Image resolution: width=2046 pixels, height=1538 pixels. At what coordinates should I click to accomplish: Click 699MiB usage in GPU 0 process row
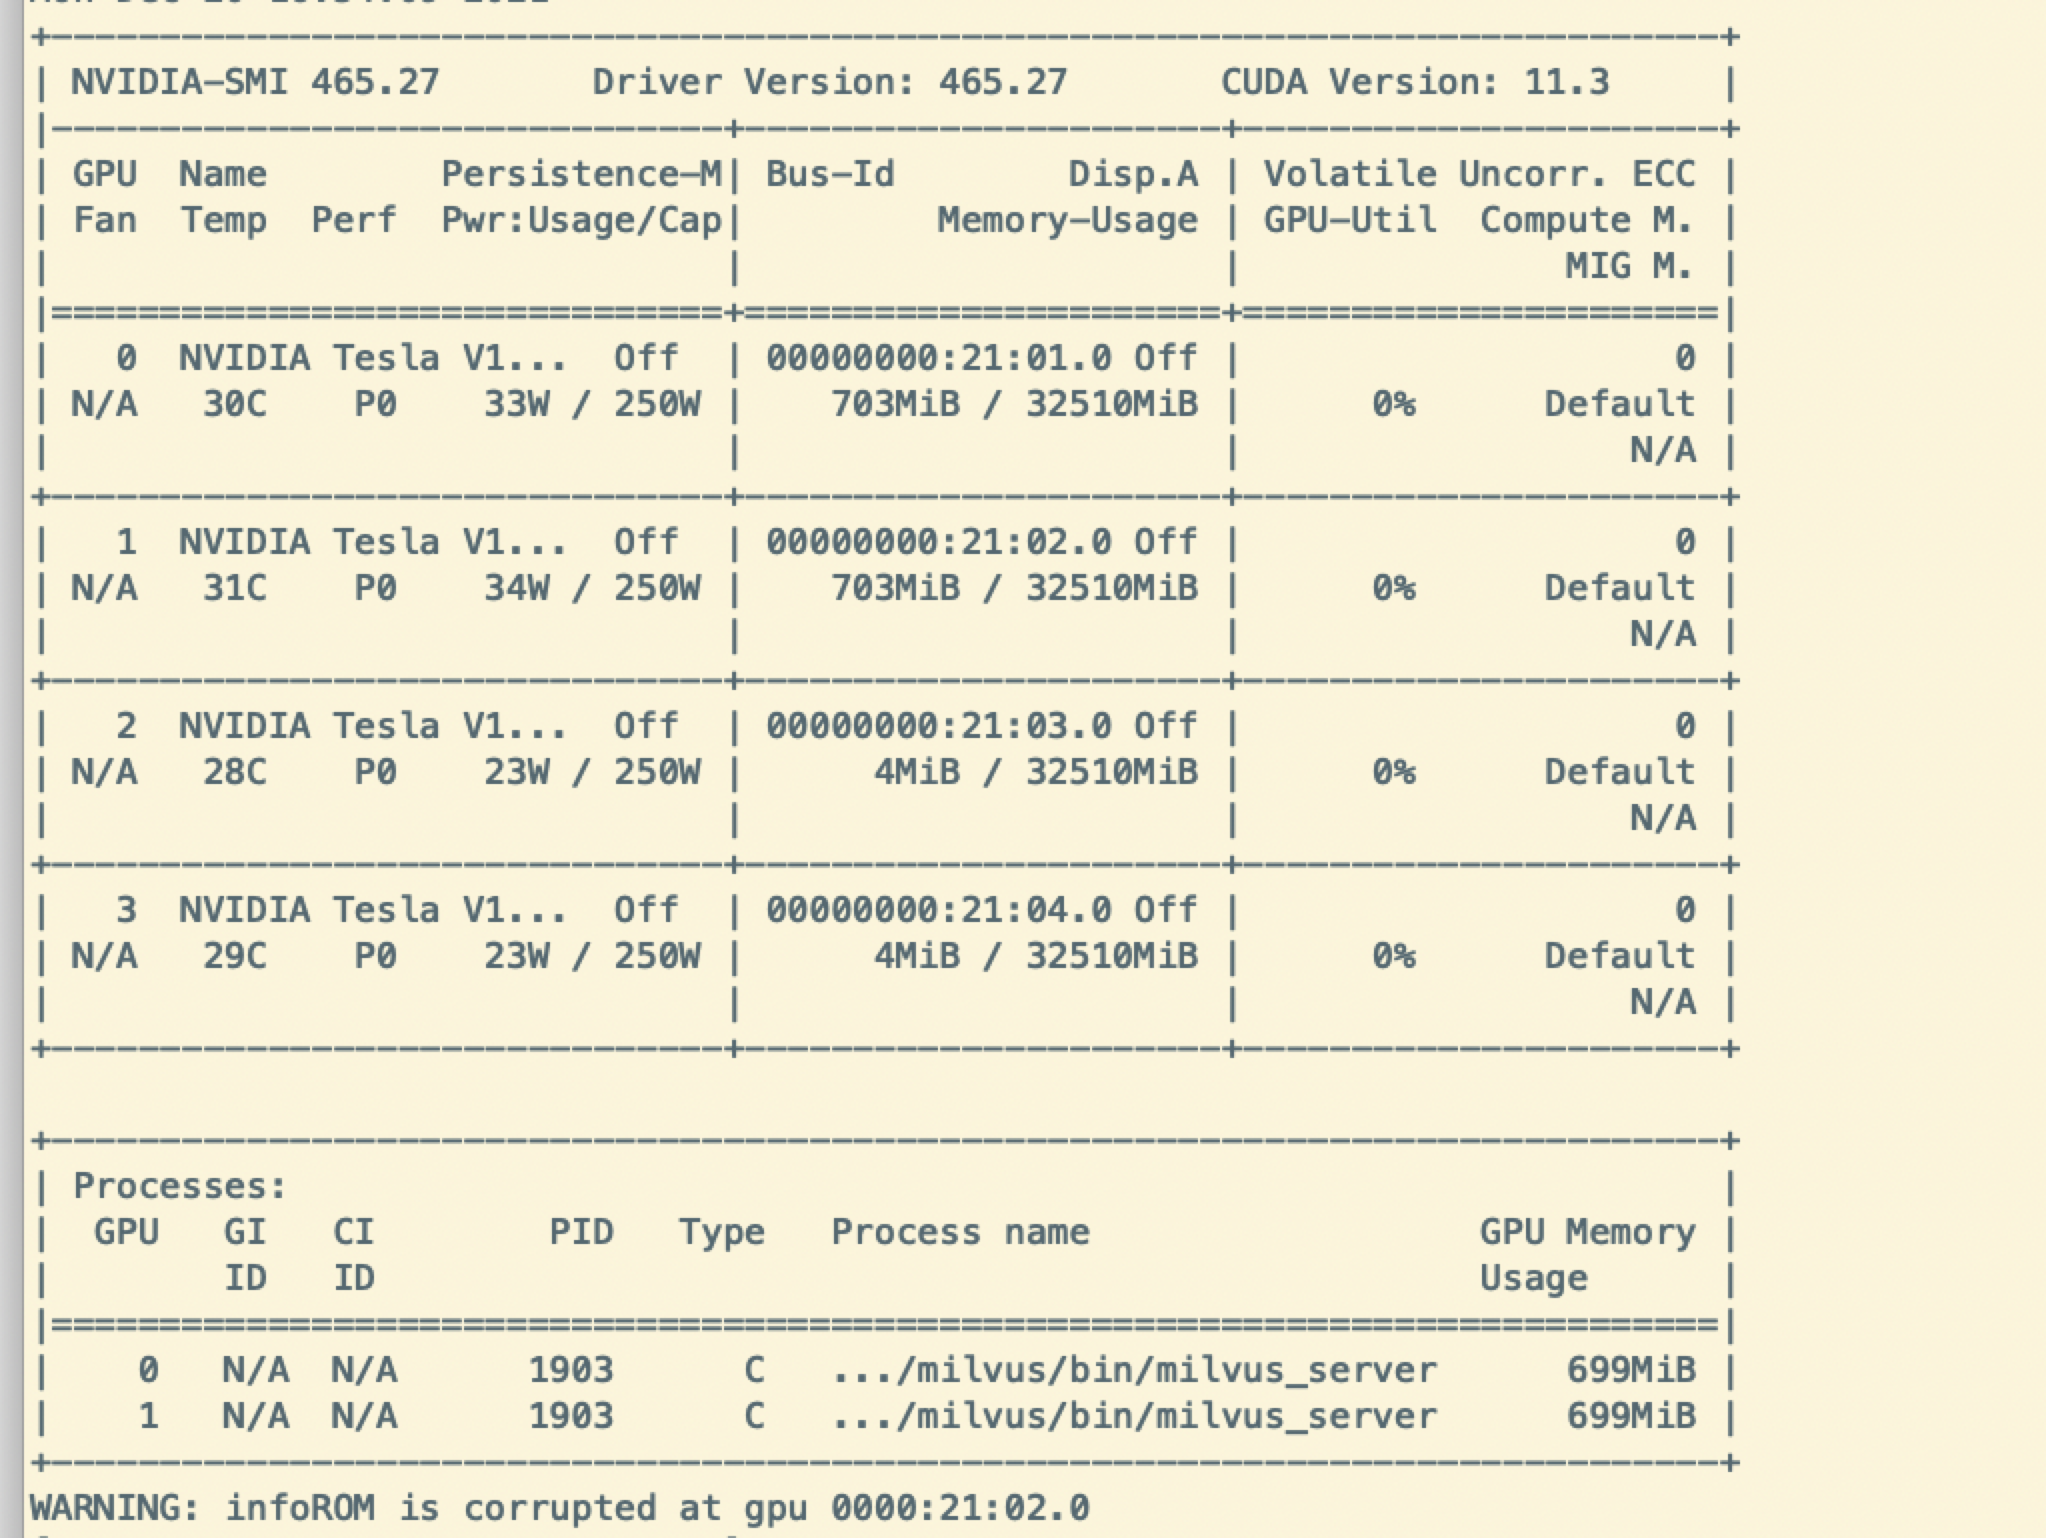pyautogui.click(x=1631, y=1370)
